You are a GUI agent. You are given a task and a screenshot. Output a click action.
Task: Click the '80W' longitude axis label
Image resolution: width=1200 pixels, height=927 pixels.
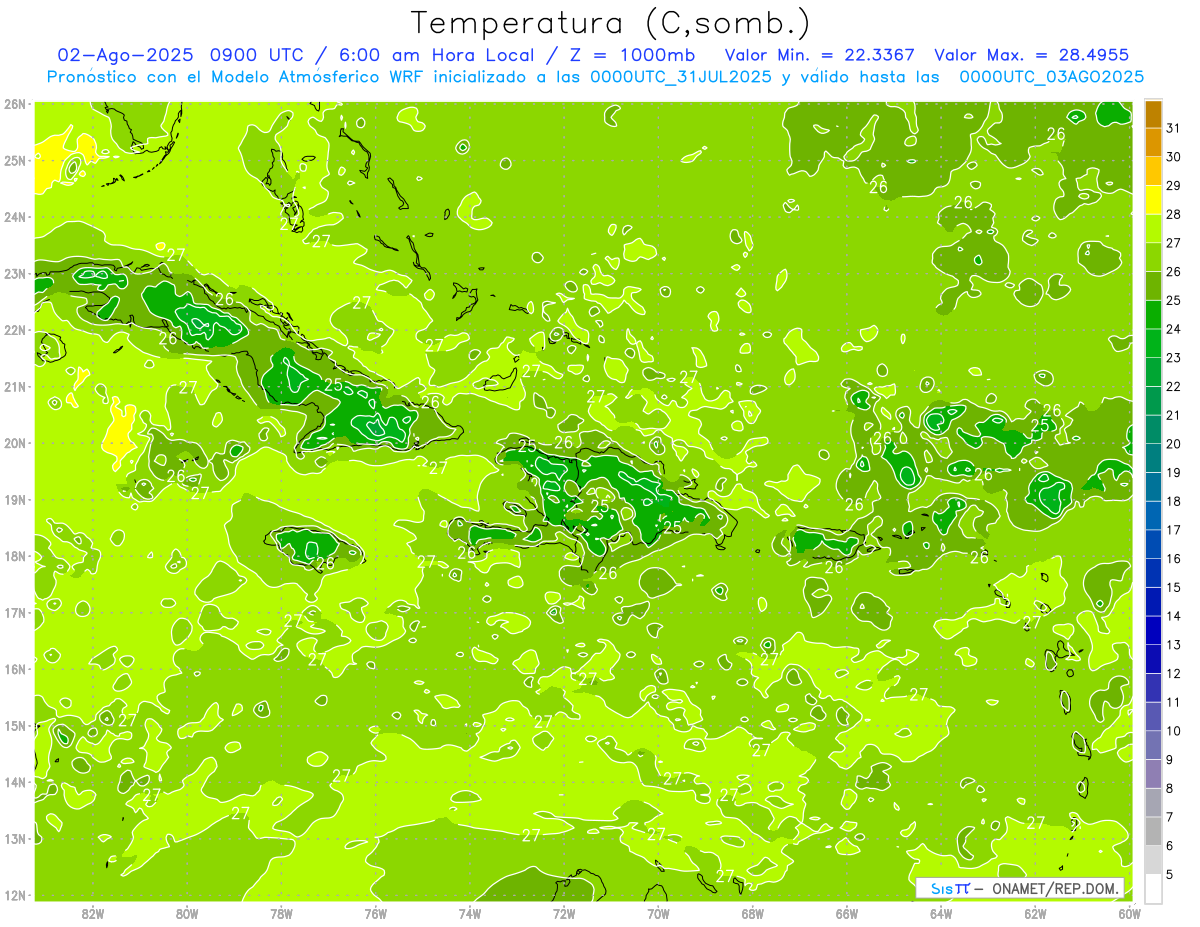pos(187,913)
